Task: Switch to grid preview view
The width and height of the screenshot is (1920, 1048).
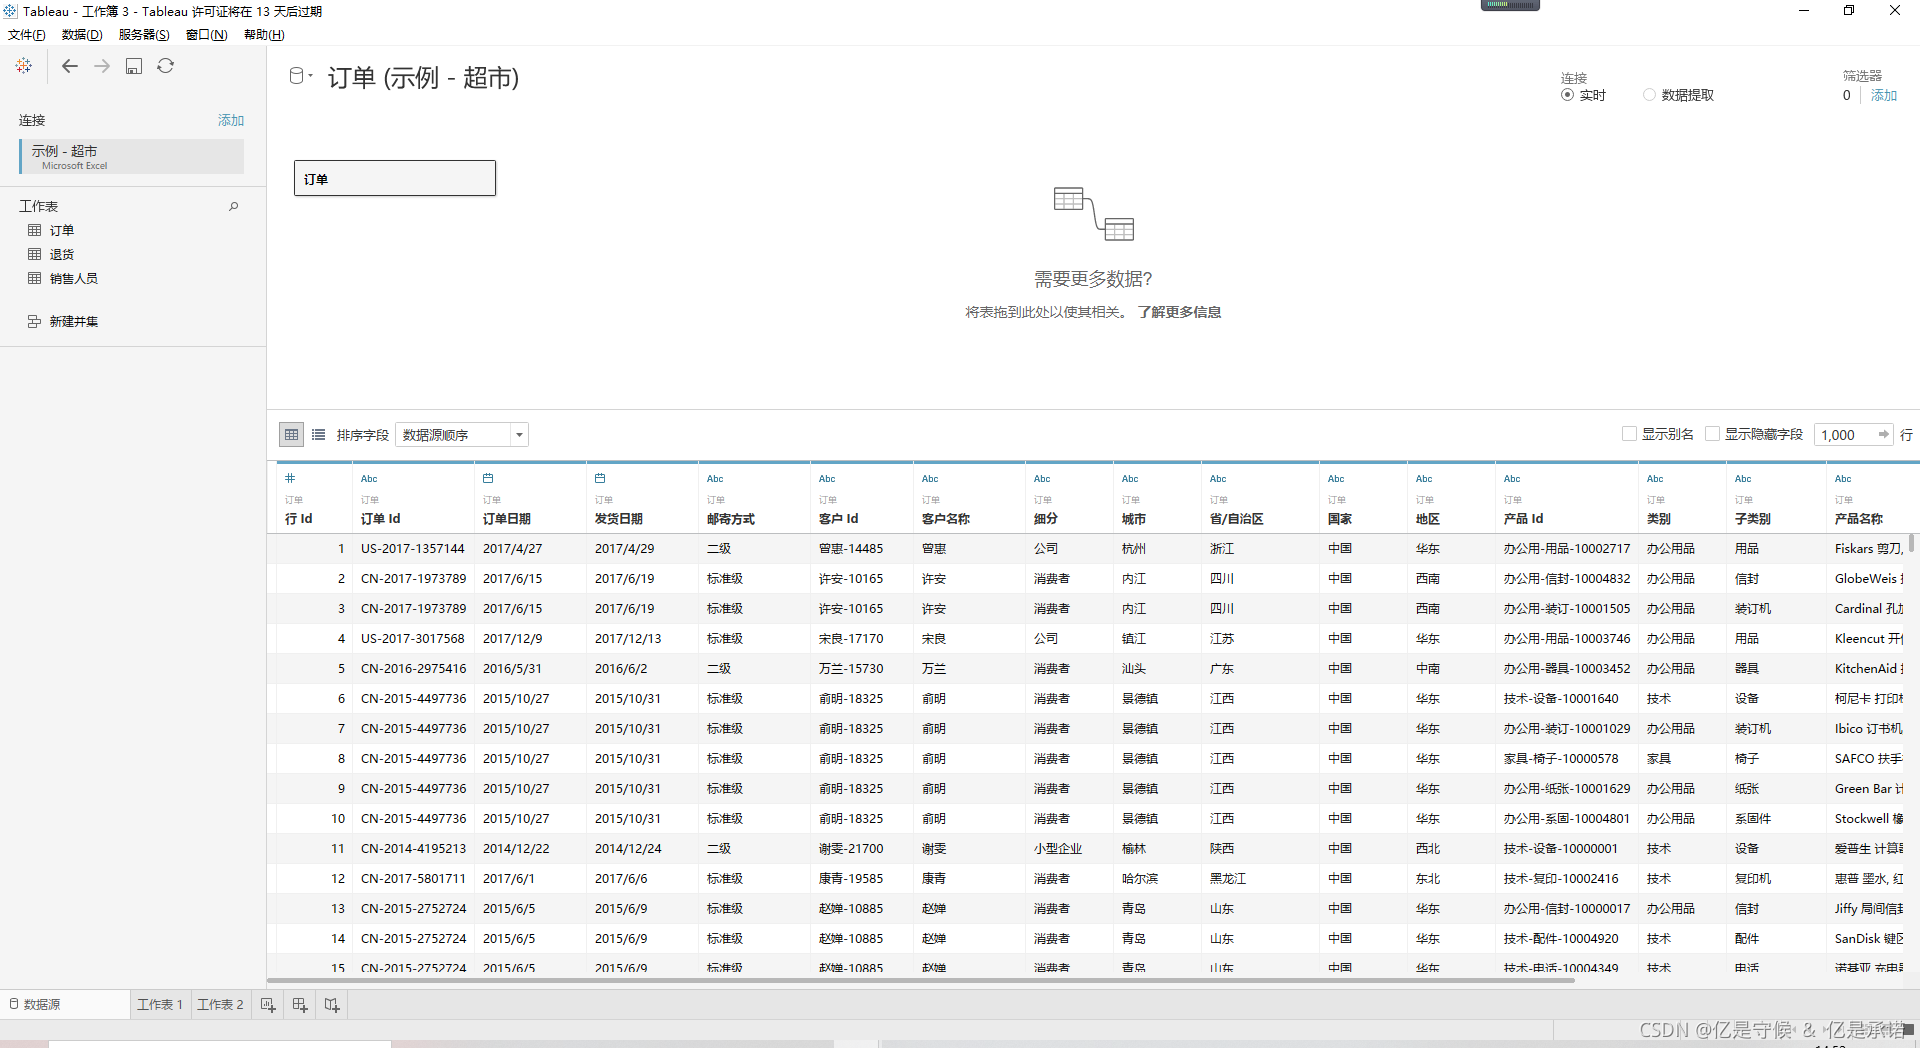Action: tap(291, 434)
